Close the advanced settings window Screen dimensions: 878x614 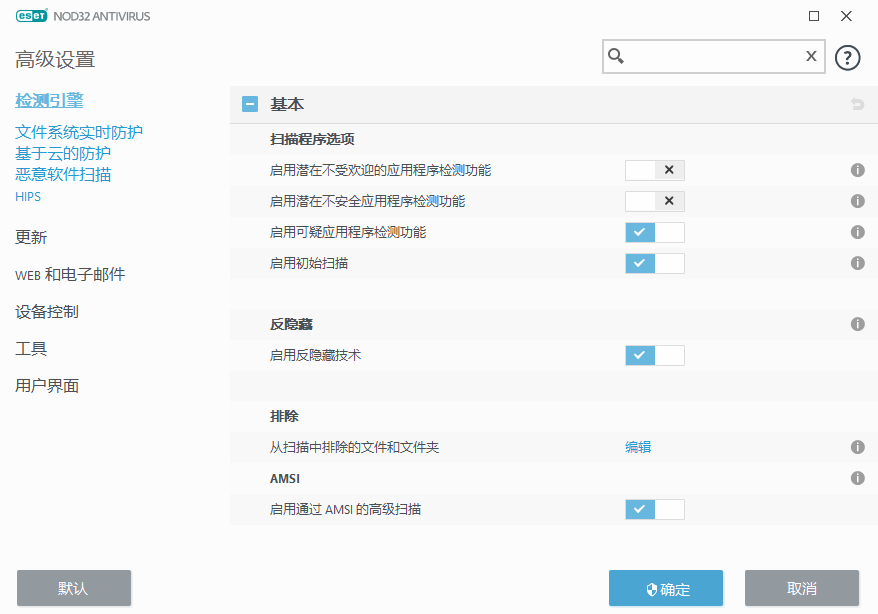tap(846, 16)
